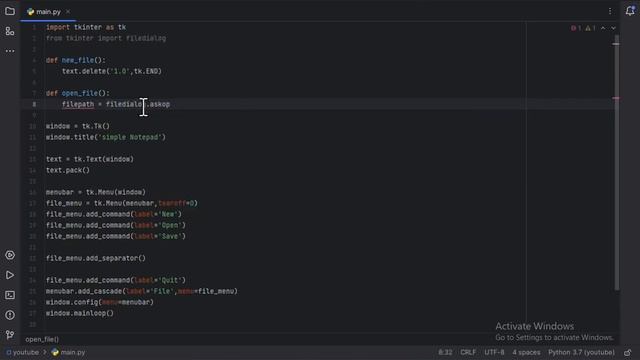Image resolution: width=640 pixels, height=360 pixels.
Task: Click main.py in navigation bar
Action: 68,352
